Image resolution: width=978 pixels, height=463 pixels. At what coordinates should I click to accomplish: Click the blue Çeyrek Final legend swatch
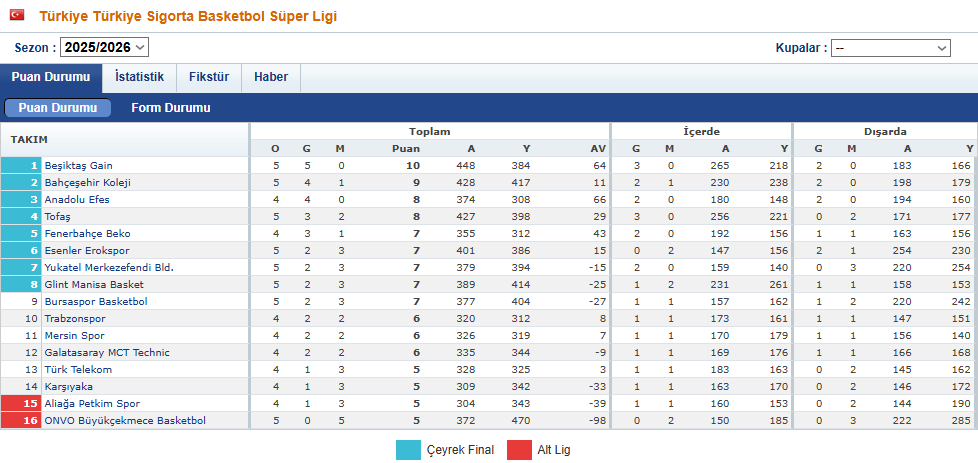pos(409,450)
